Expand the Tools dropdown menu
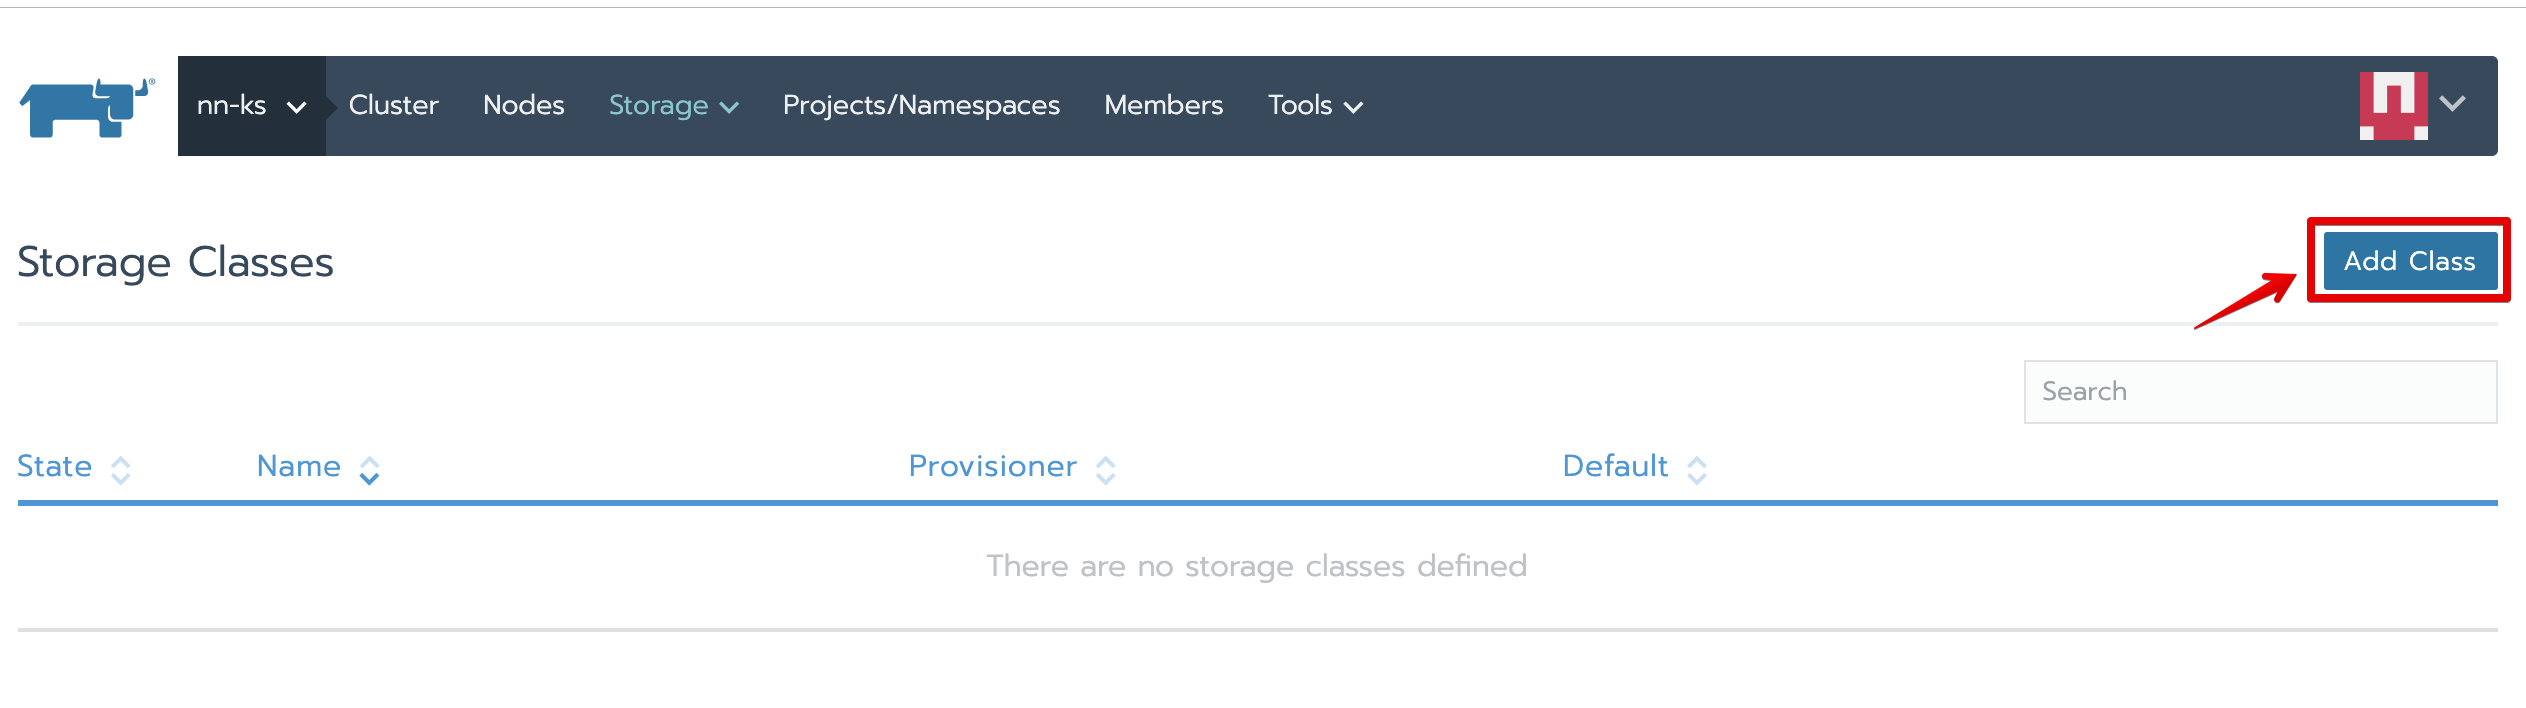Image resolution: width=2526 pixels, height=708 pixels. pyautogui.click(x=1314, y=106)
